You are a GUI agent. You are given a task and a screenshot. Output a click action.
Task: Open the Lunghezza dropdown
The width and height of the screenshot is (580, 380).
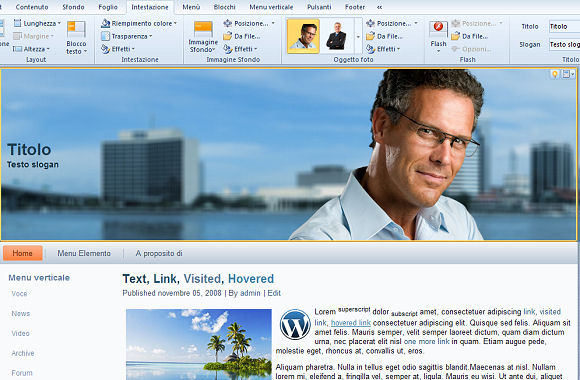point(37,23)
